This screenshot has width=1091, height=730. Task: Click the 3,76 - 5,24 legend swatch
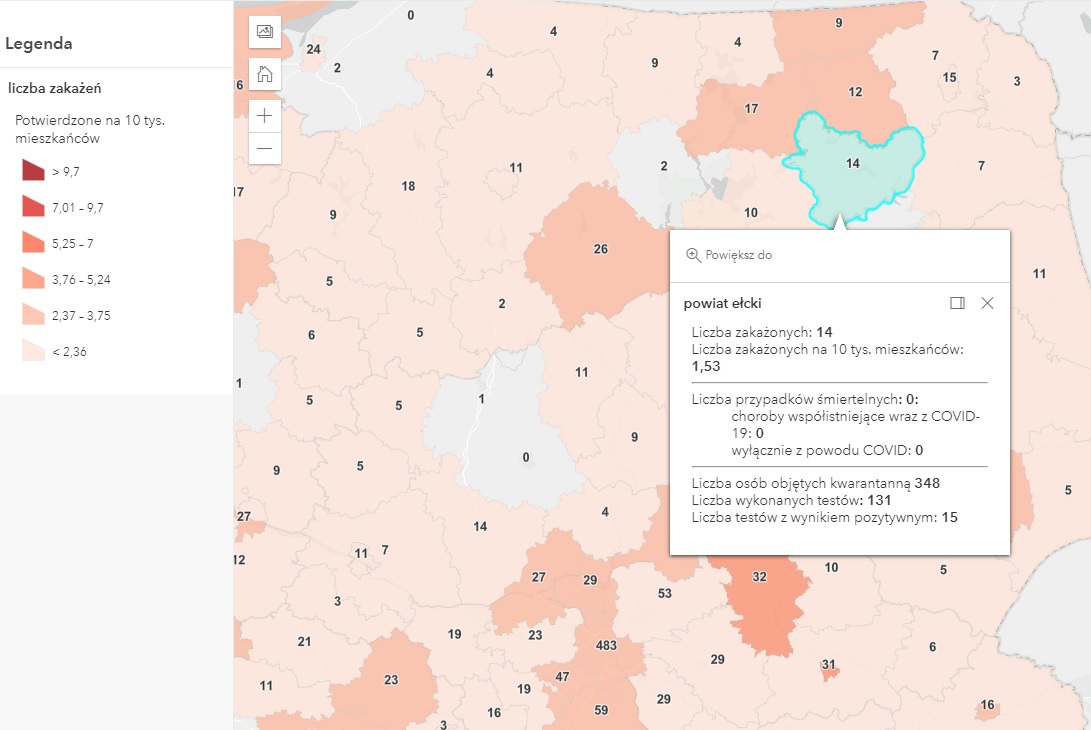pos(33,279)
